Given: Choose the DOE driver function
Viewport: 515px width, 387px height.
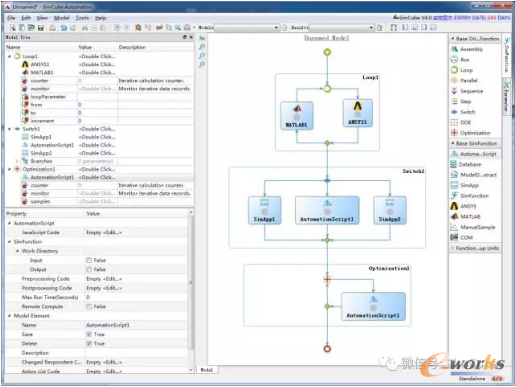Looking at the screenshot, I should (x=465, y=122).
